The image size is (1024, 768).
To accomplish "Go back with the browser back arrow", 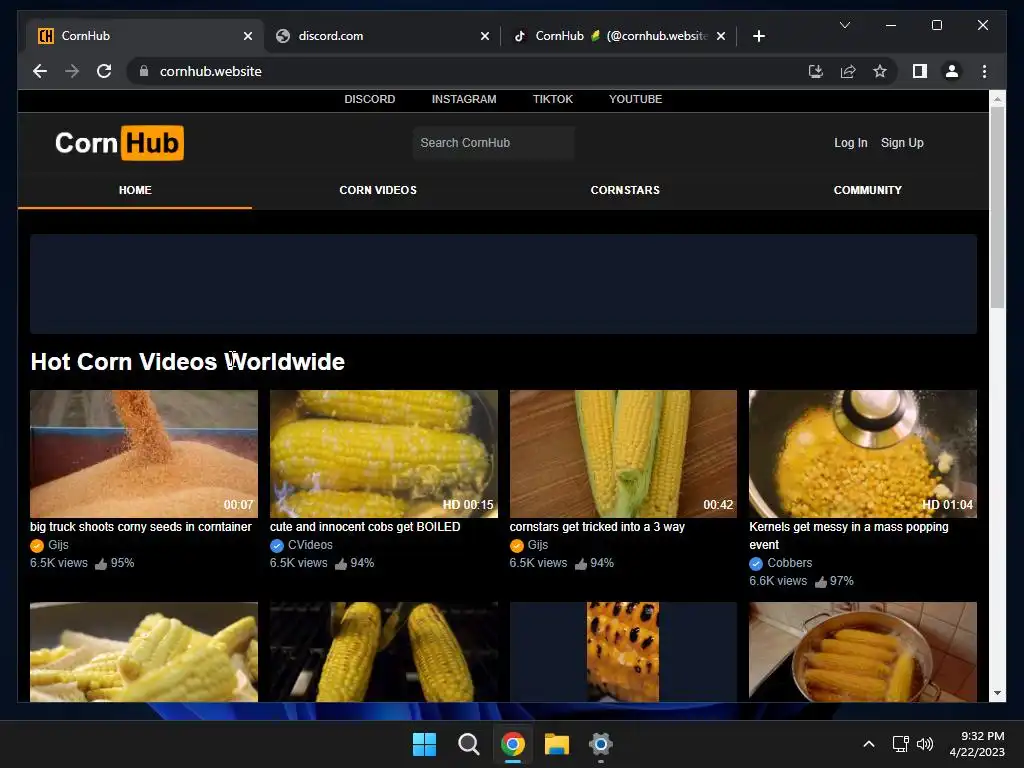I will (40, 71).
